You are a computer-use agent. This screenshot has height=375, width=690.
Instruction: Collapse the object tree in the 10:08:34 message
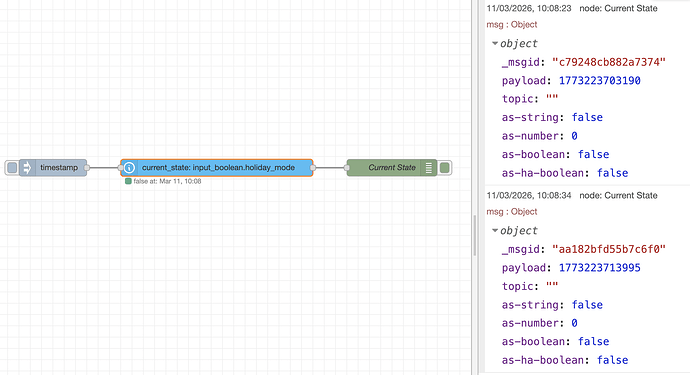(x=495, y=230)
